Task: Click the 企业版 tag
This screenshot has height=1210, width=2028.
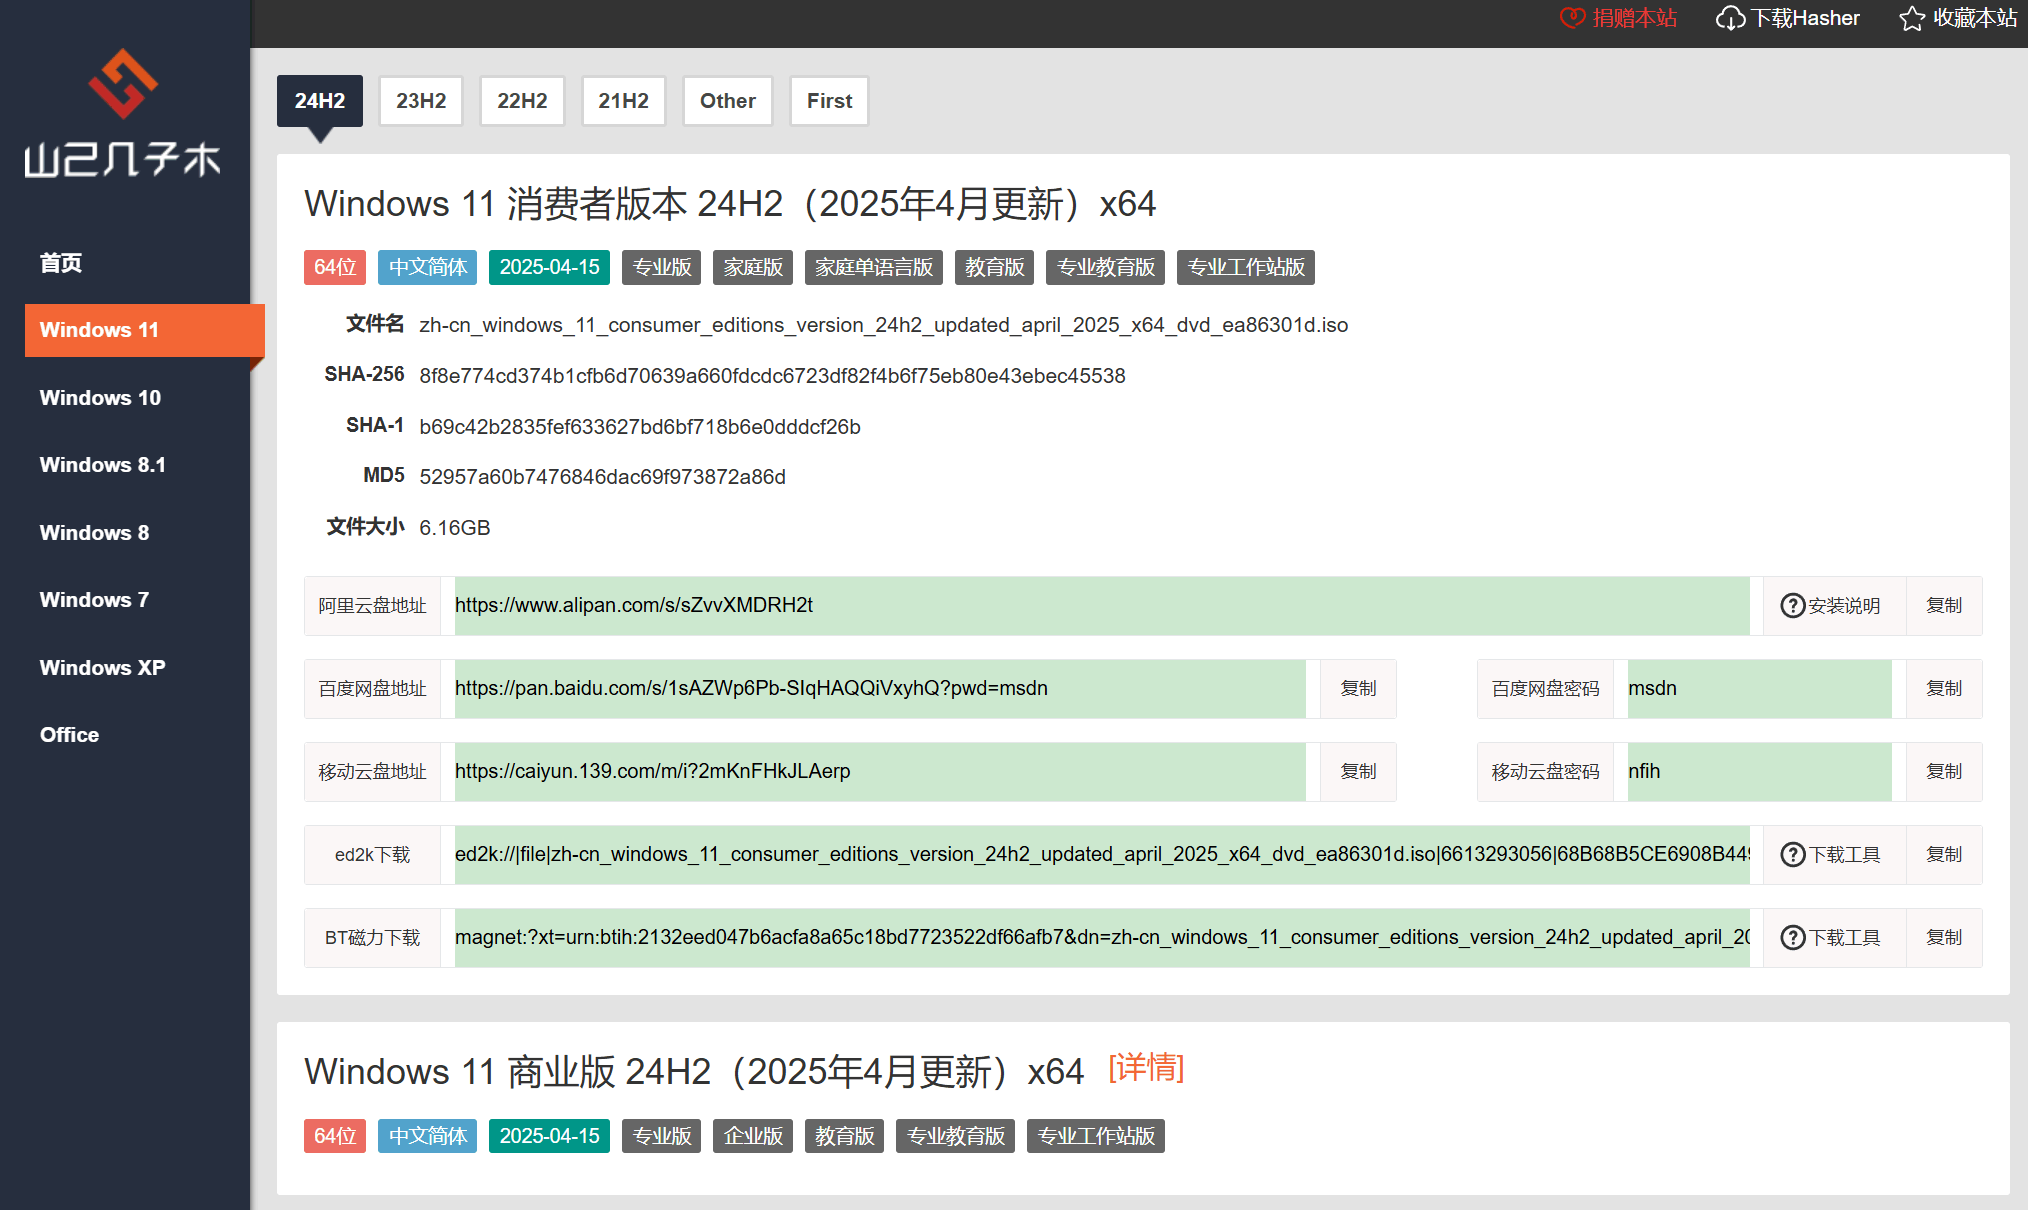Action: click(753, 1136)
